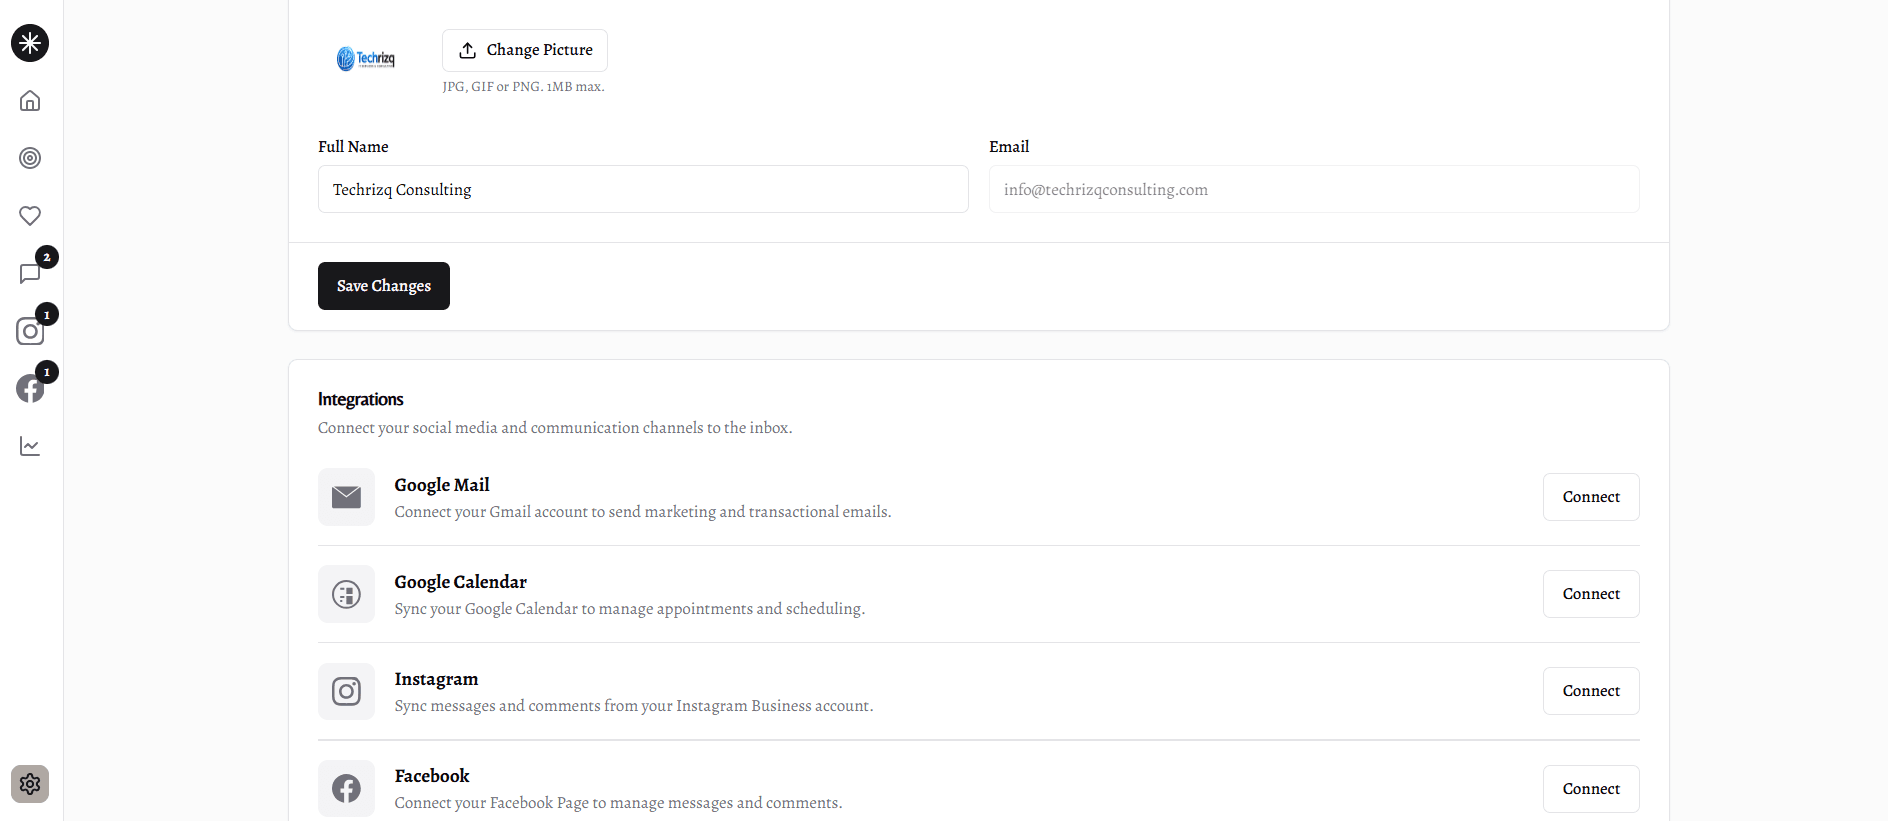Click the Google Mail envelope icon
The width and height of the screenshot is (1888, 821).
pos(346,497)
